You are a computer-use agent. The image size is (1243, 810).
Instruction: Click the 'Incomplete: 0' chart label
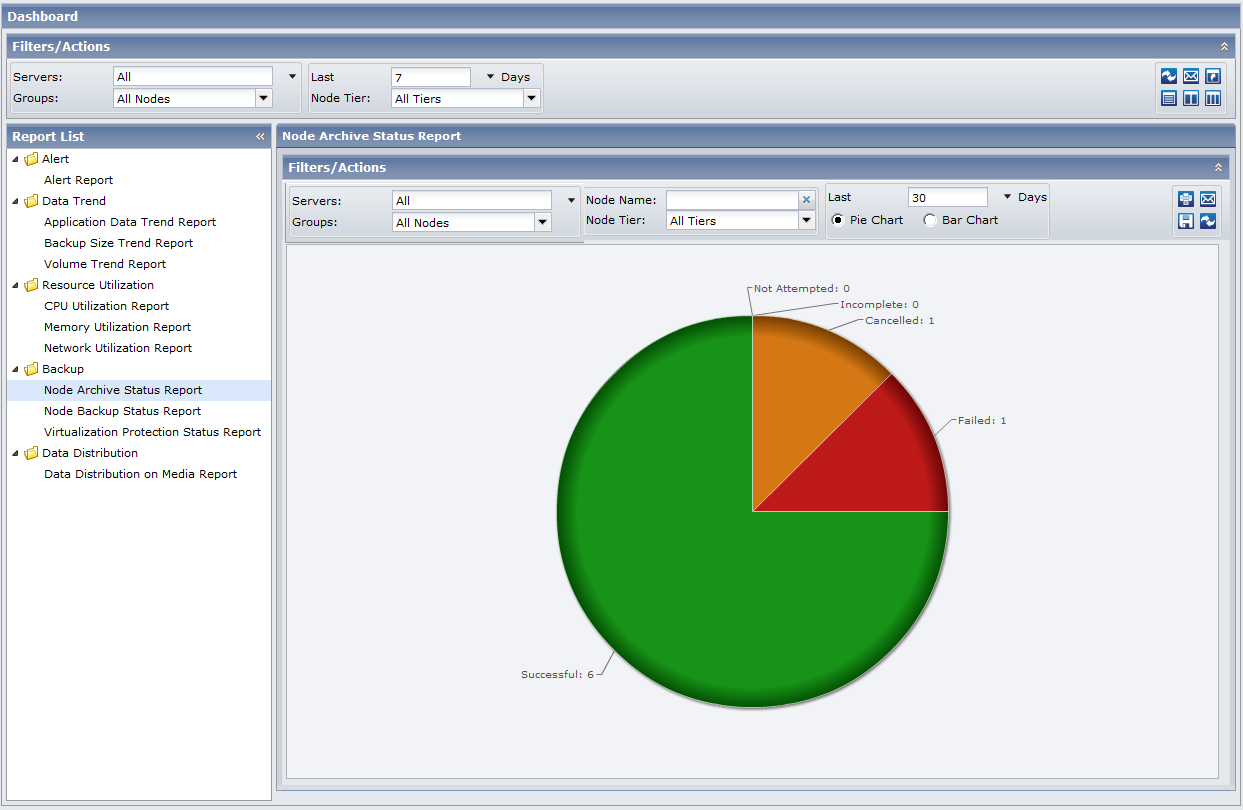(x=879, y=304)
